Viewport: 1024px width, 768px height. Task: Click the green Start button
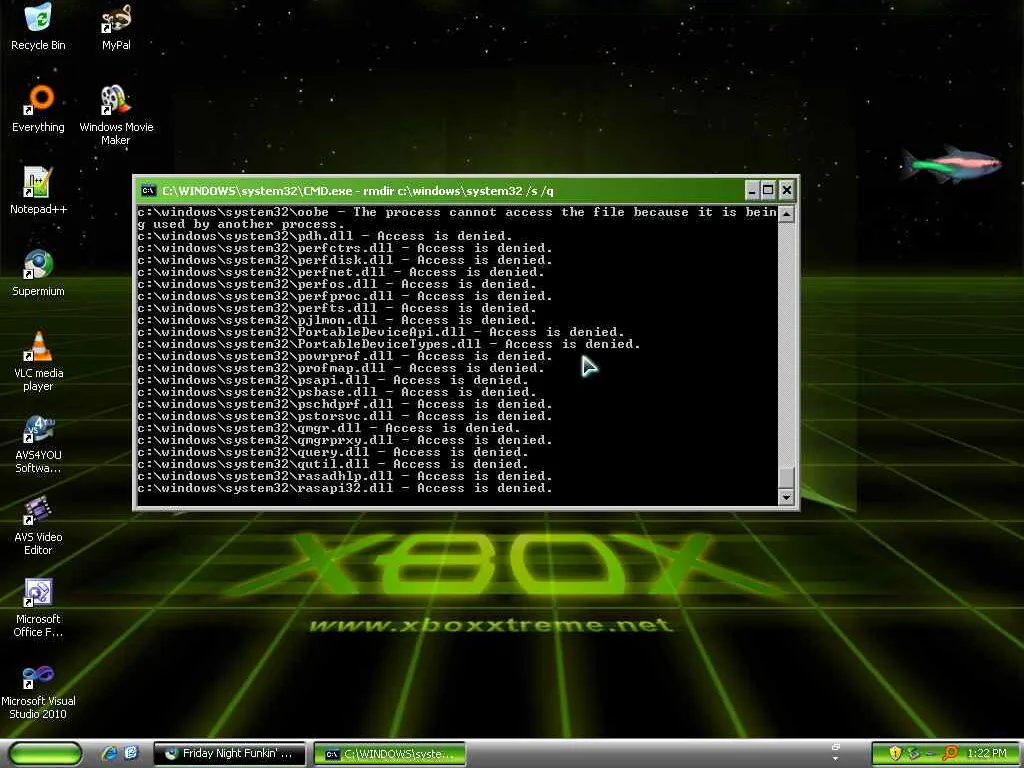coord(46,754)
